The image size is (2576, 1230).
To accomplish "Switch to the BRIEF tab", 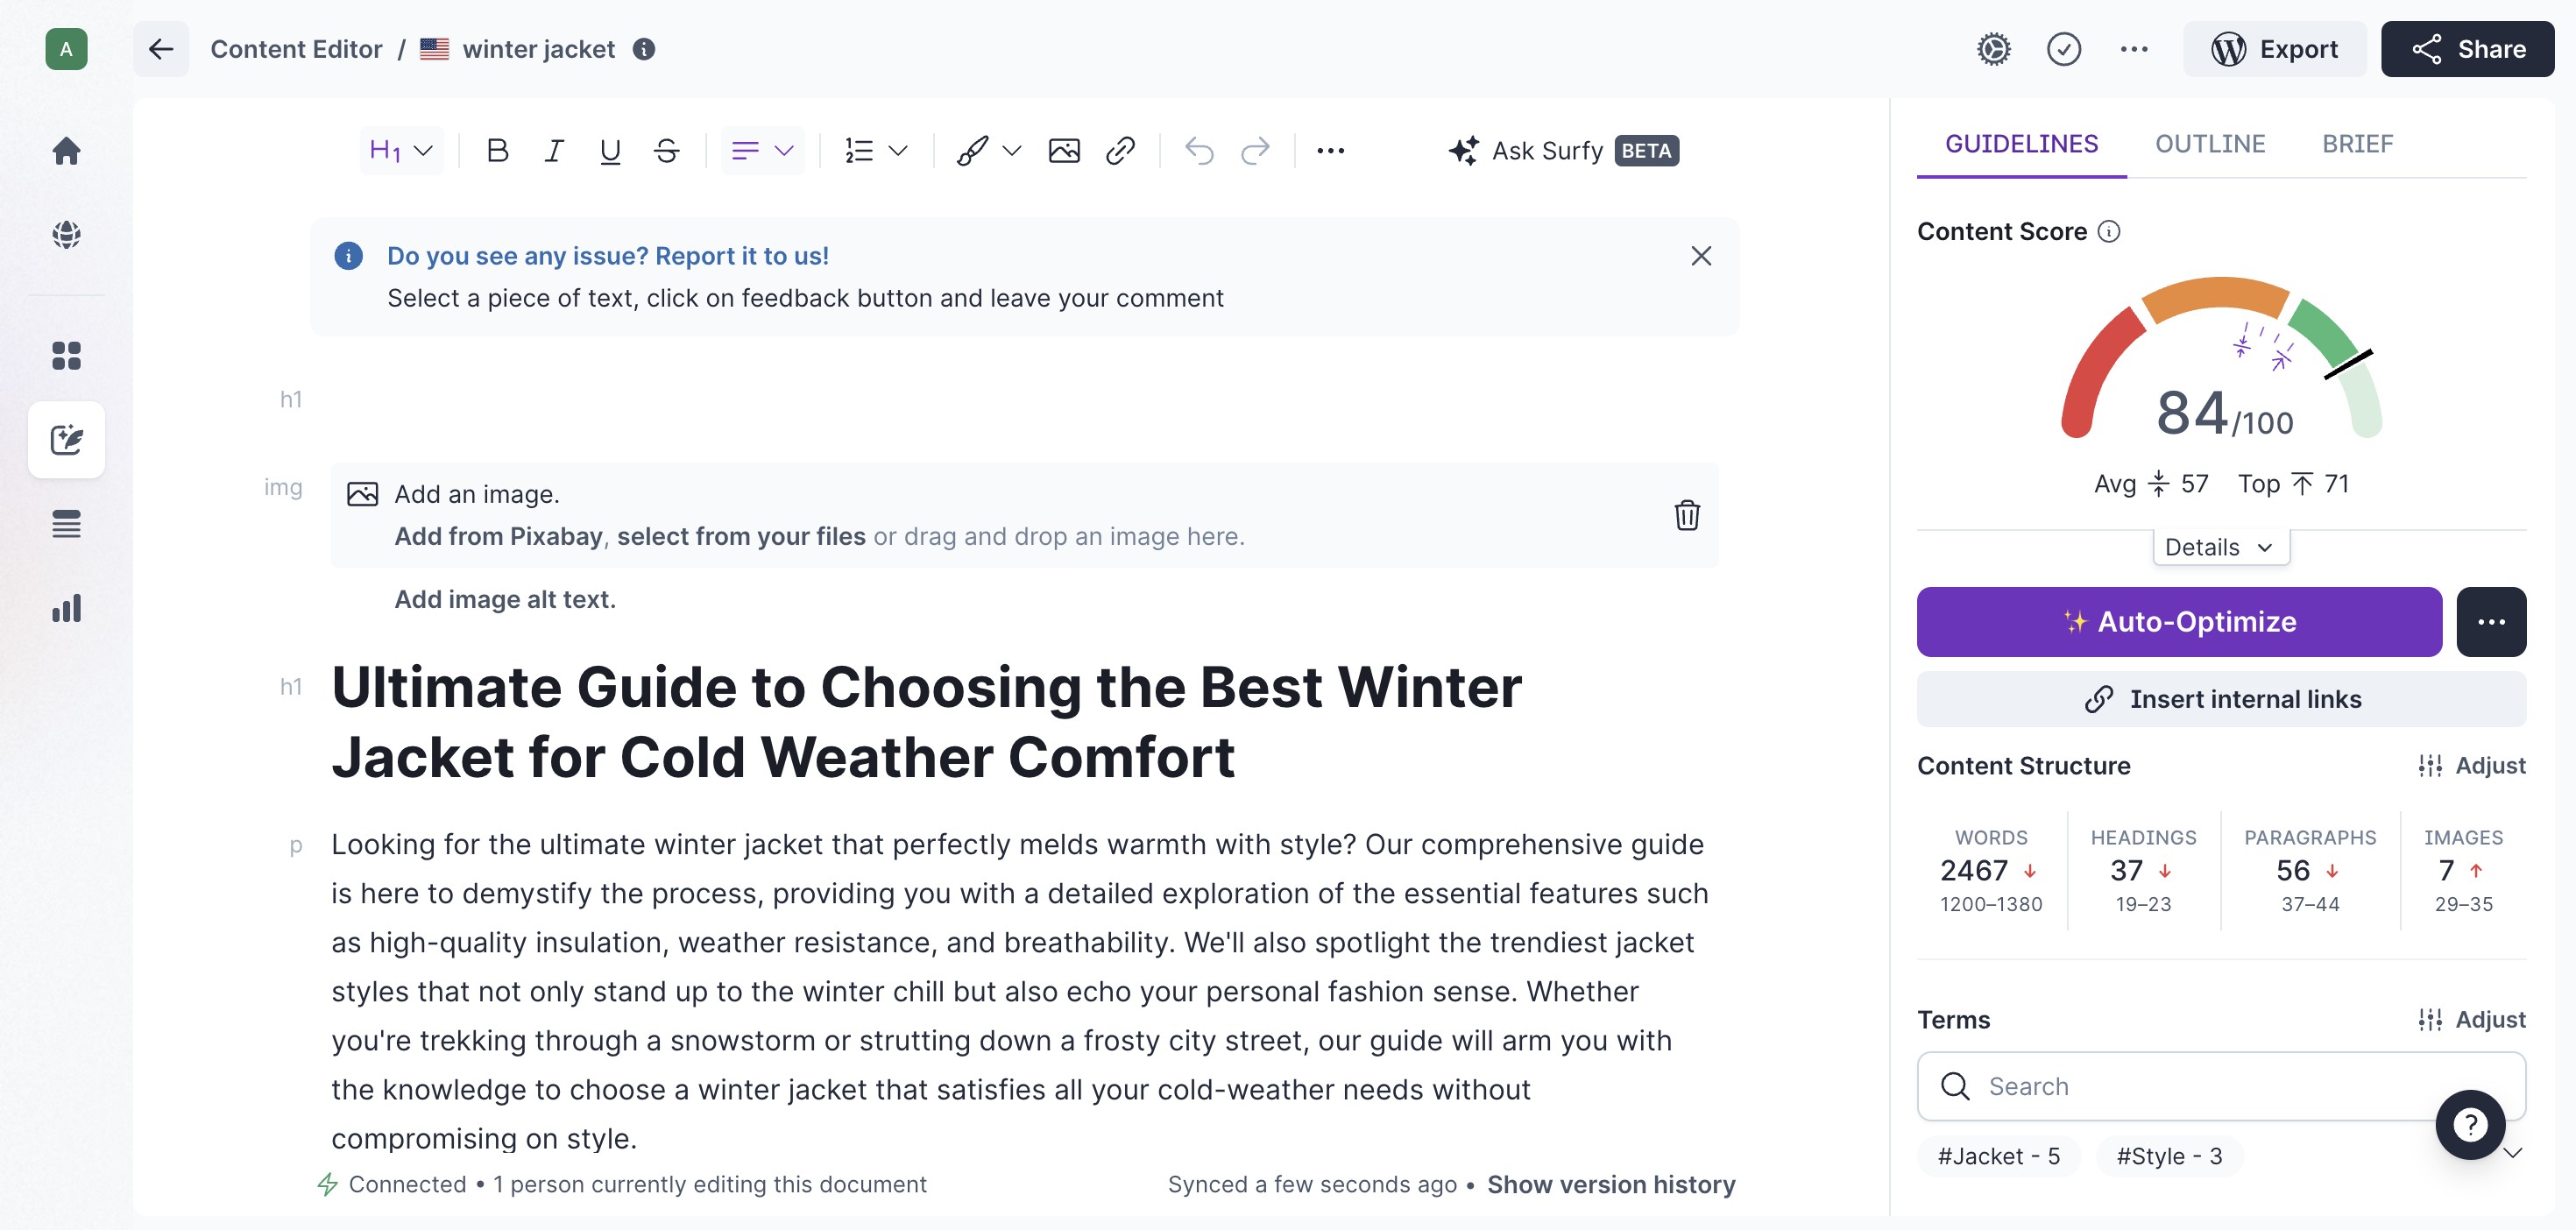I will tap(2357, 144).
